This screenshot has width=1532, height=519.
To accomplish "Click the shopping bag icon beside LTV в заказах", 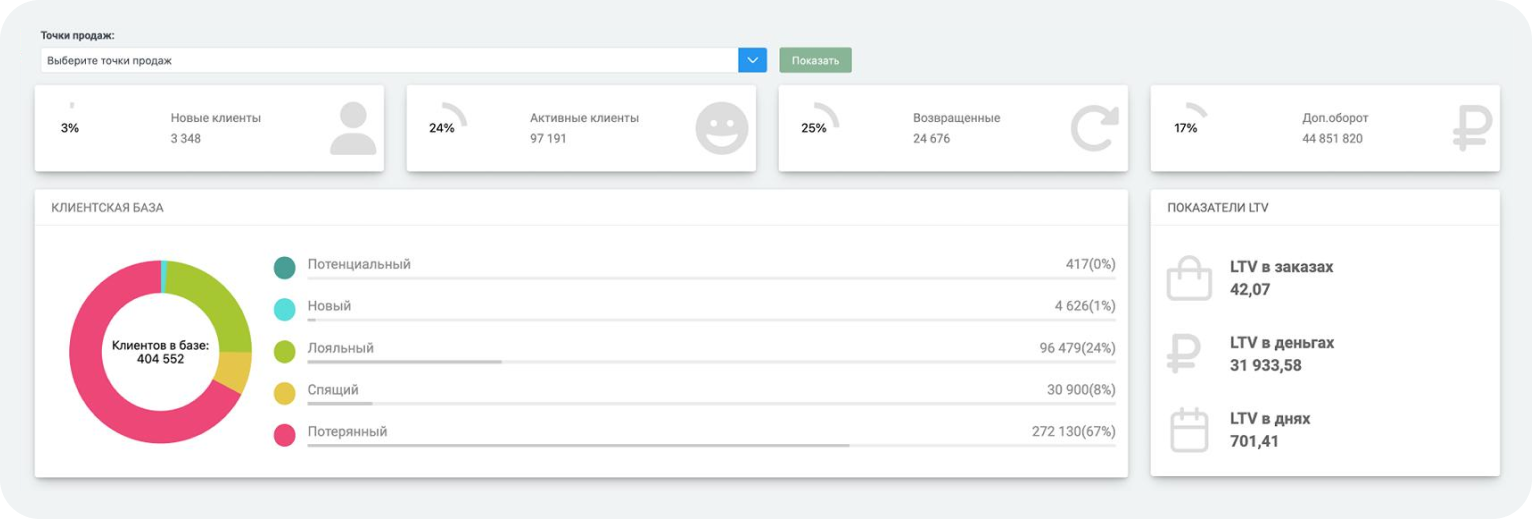I will [1189, 278].
